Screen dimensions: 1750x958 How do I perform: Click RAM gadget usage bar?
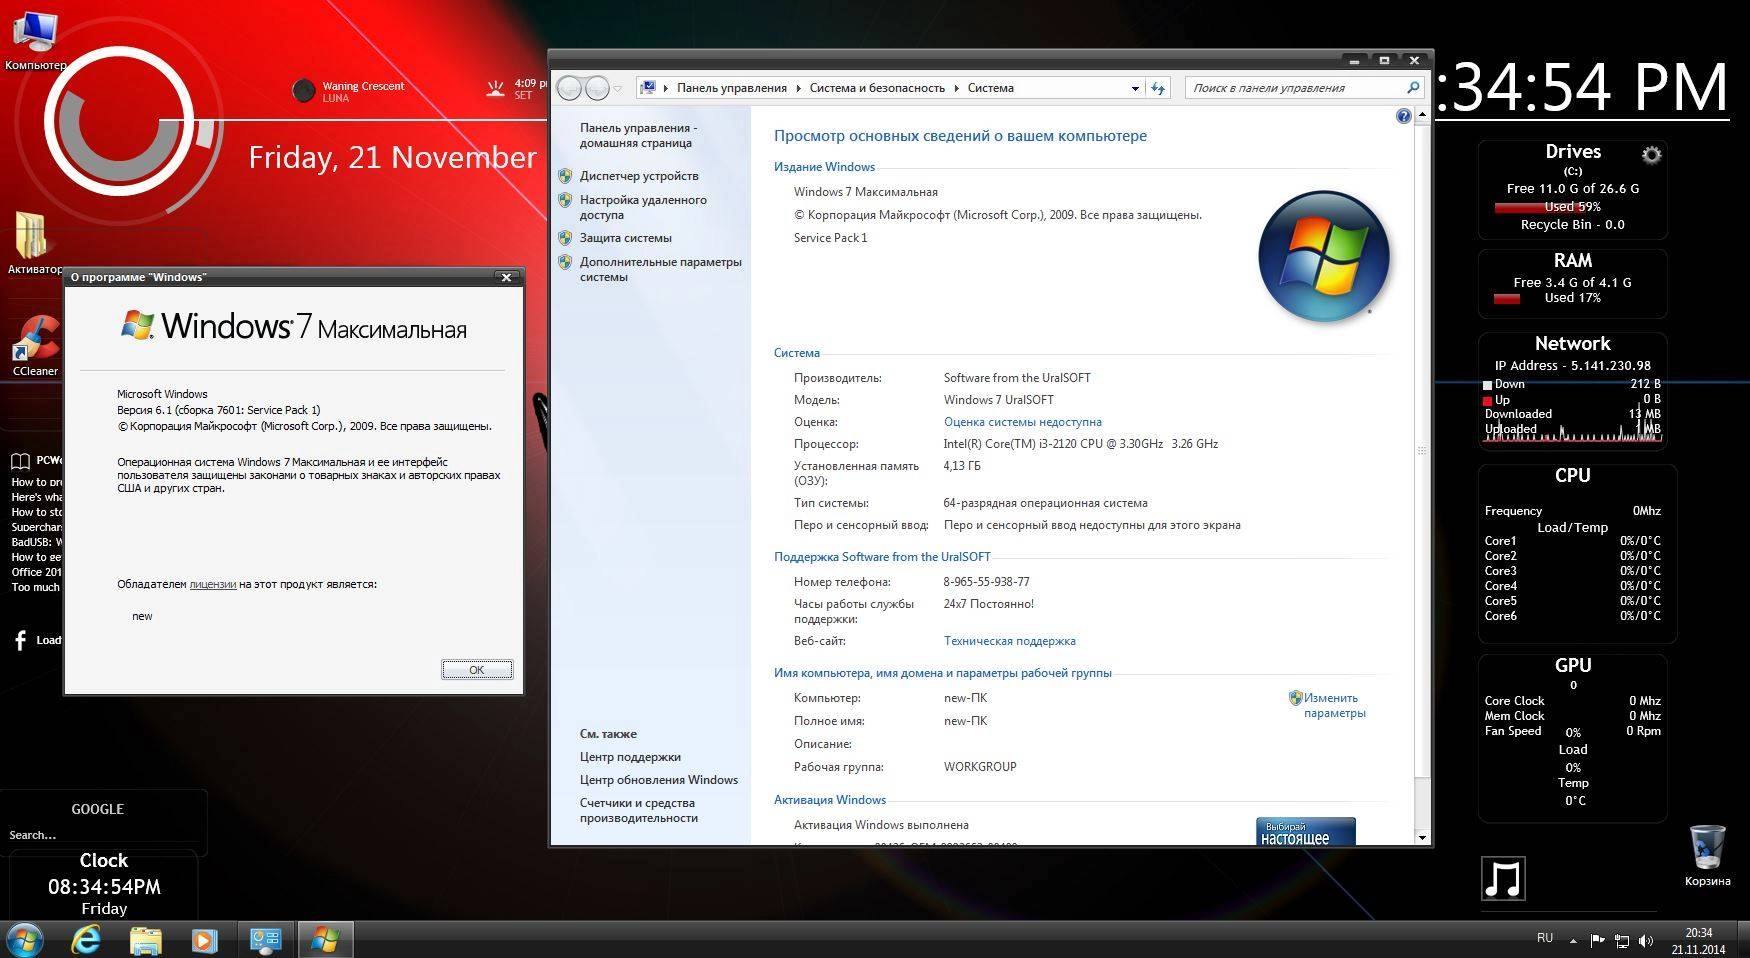click(x=1507, y=299)
